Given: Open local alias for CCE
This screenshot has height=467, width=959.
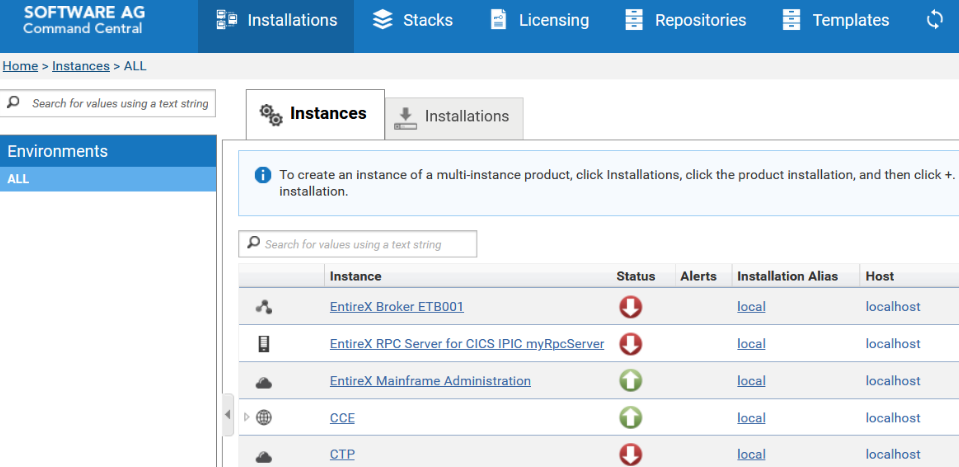Looking at the screenshot, I should click(x=751, y=418).
